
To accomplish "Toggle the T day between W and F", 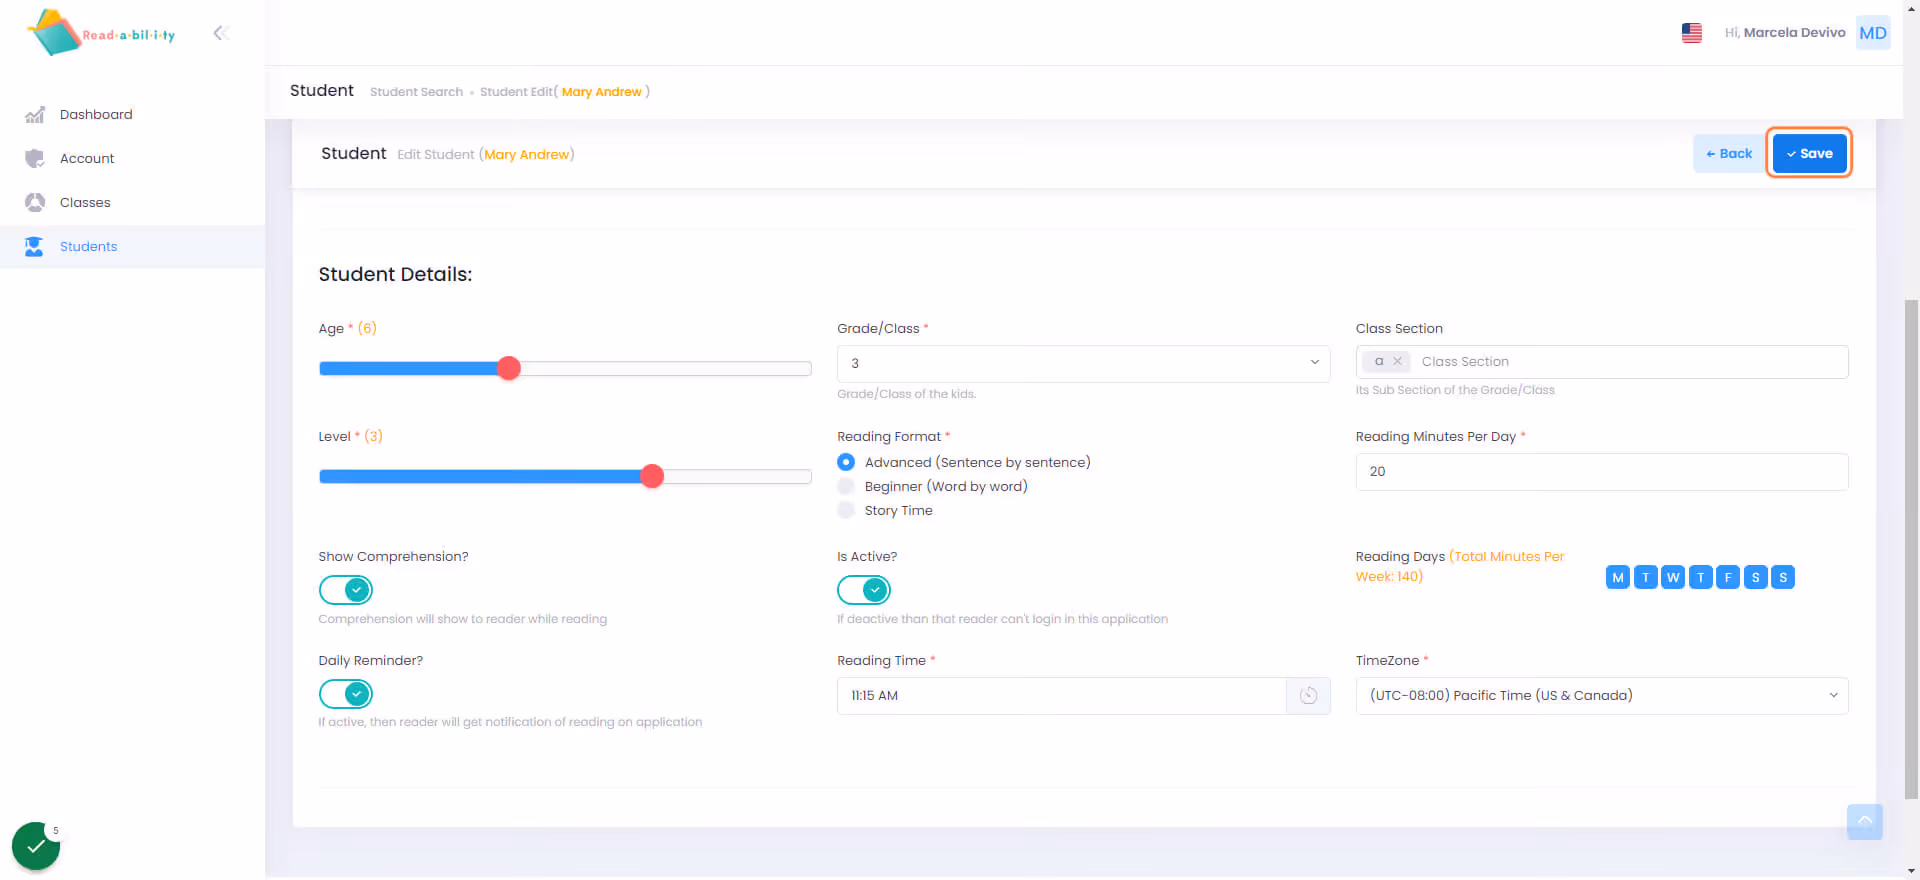I will click(1700, 577).
